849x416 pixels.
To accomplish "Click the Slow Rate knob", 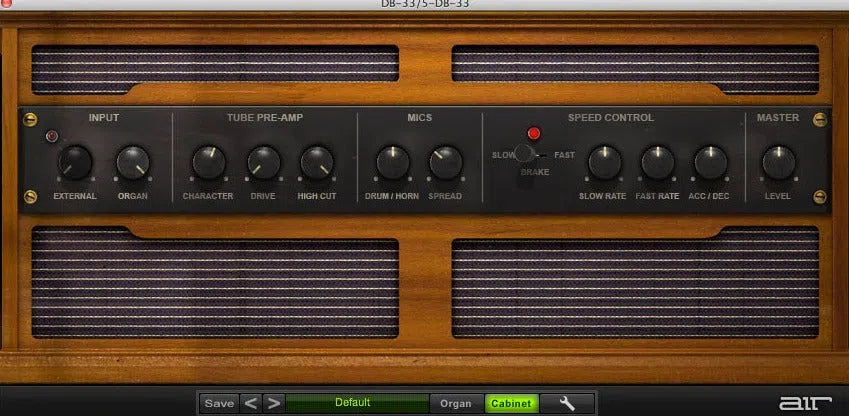I will (x=603, y=162).
